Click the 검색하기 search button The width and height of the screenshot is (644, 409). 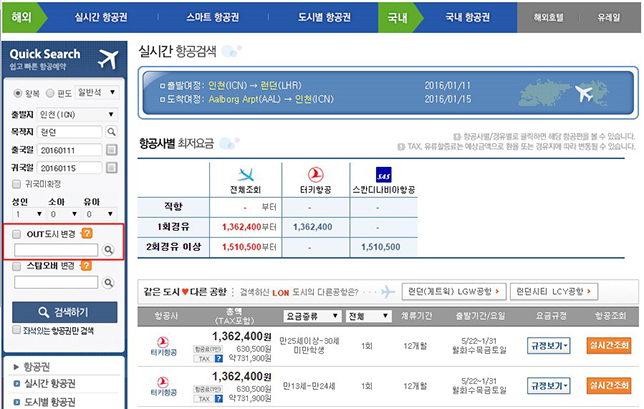pyautogui.click(x=64, y=312)
